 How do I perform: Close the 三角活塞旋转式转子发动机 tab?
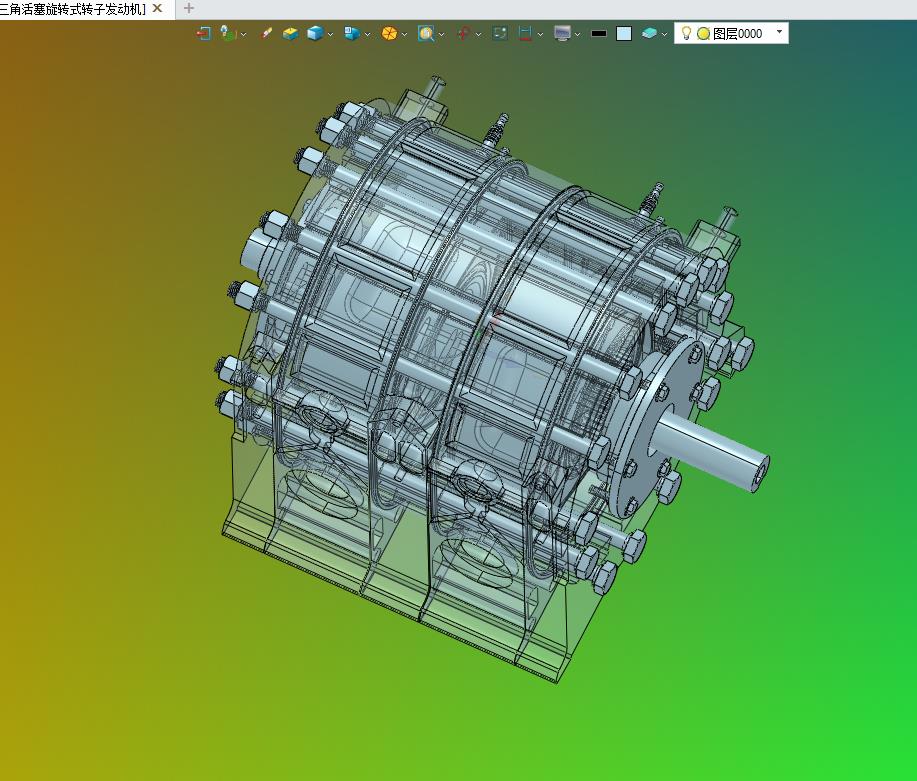(157, 8)
